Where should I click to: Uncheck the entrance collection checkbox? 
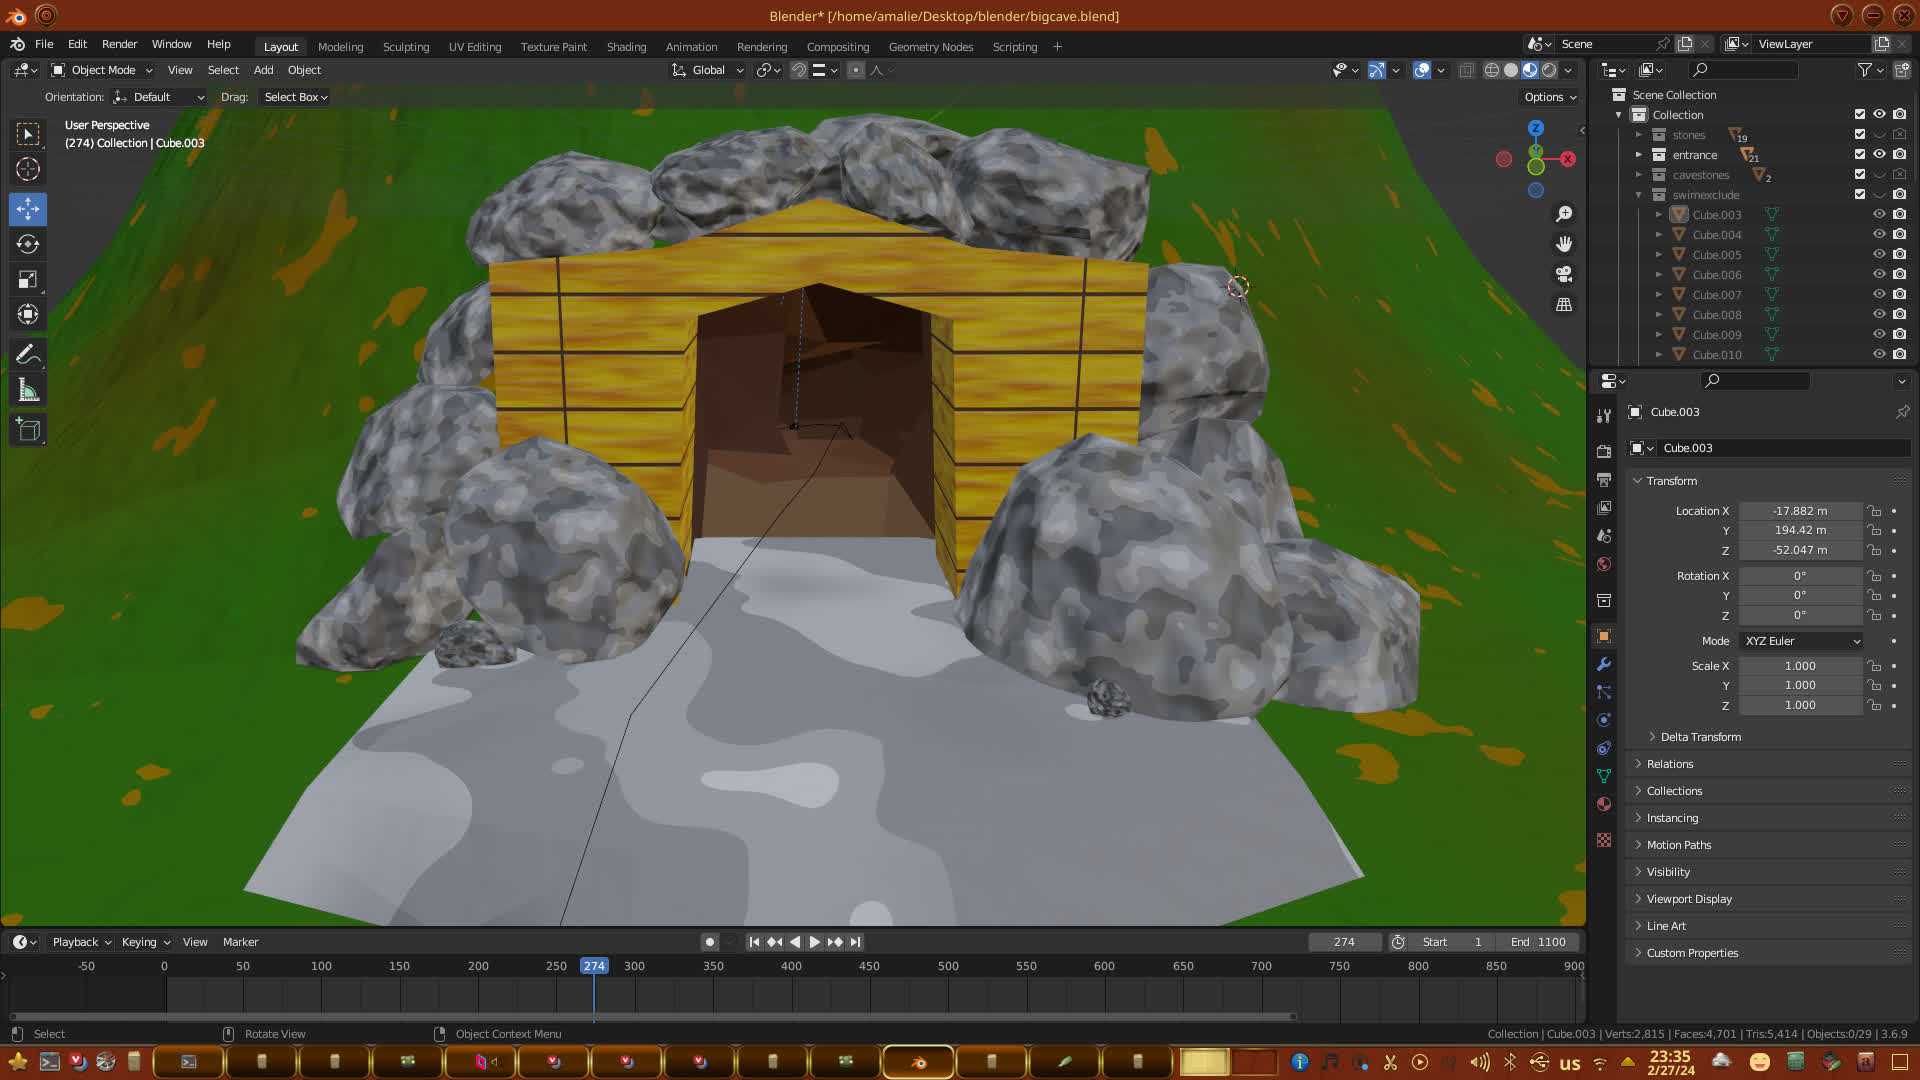pyautogui.click(x=1860, y=154)
